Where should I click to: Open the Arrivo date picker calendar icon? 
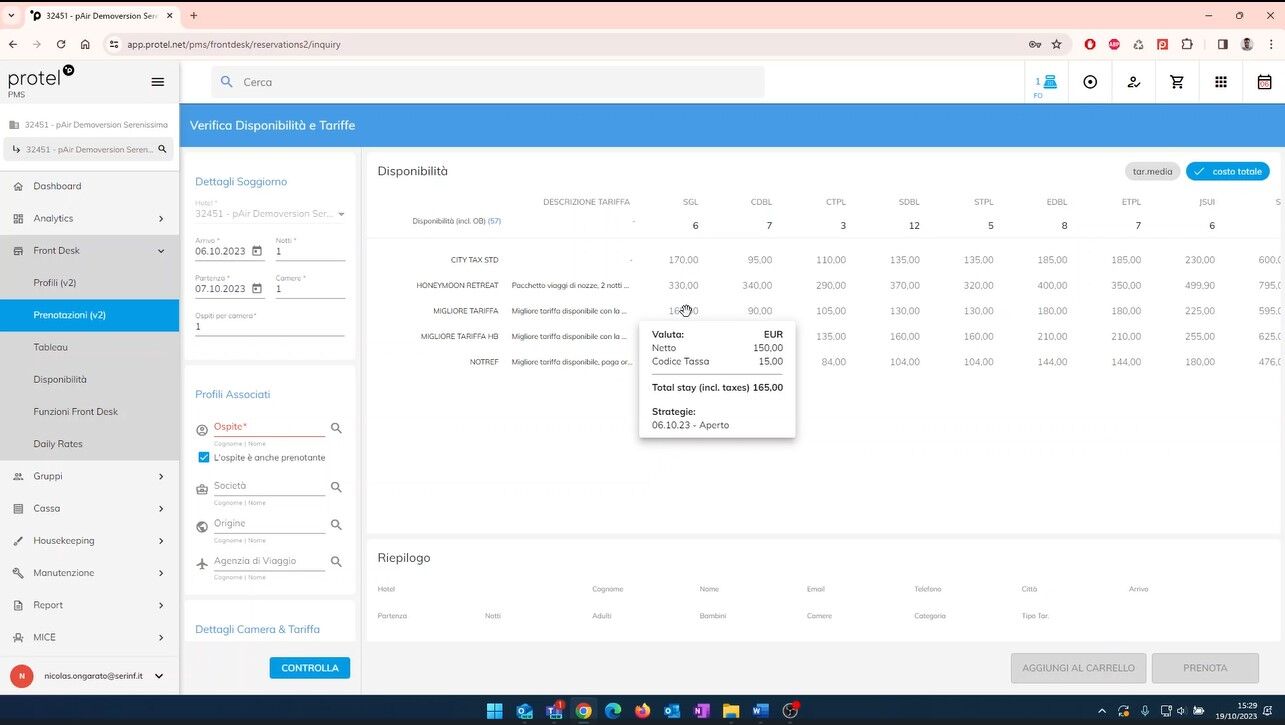257,251
